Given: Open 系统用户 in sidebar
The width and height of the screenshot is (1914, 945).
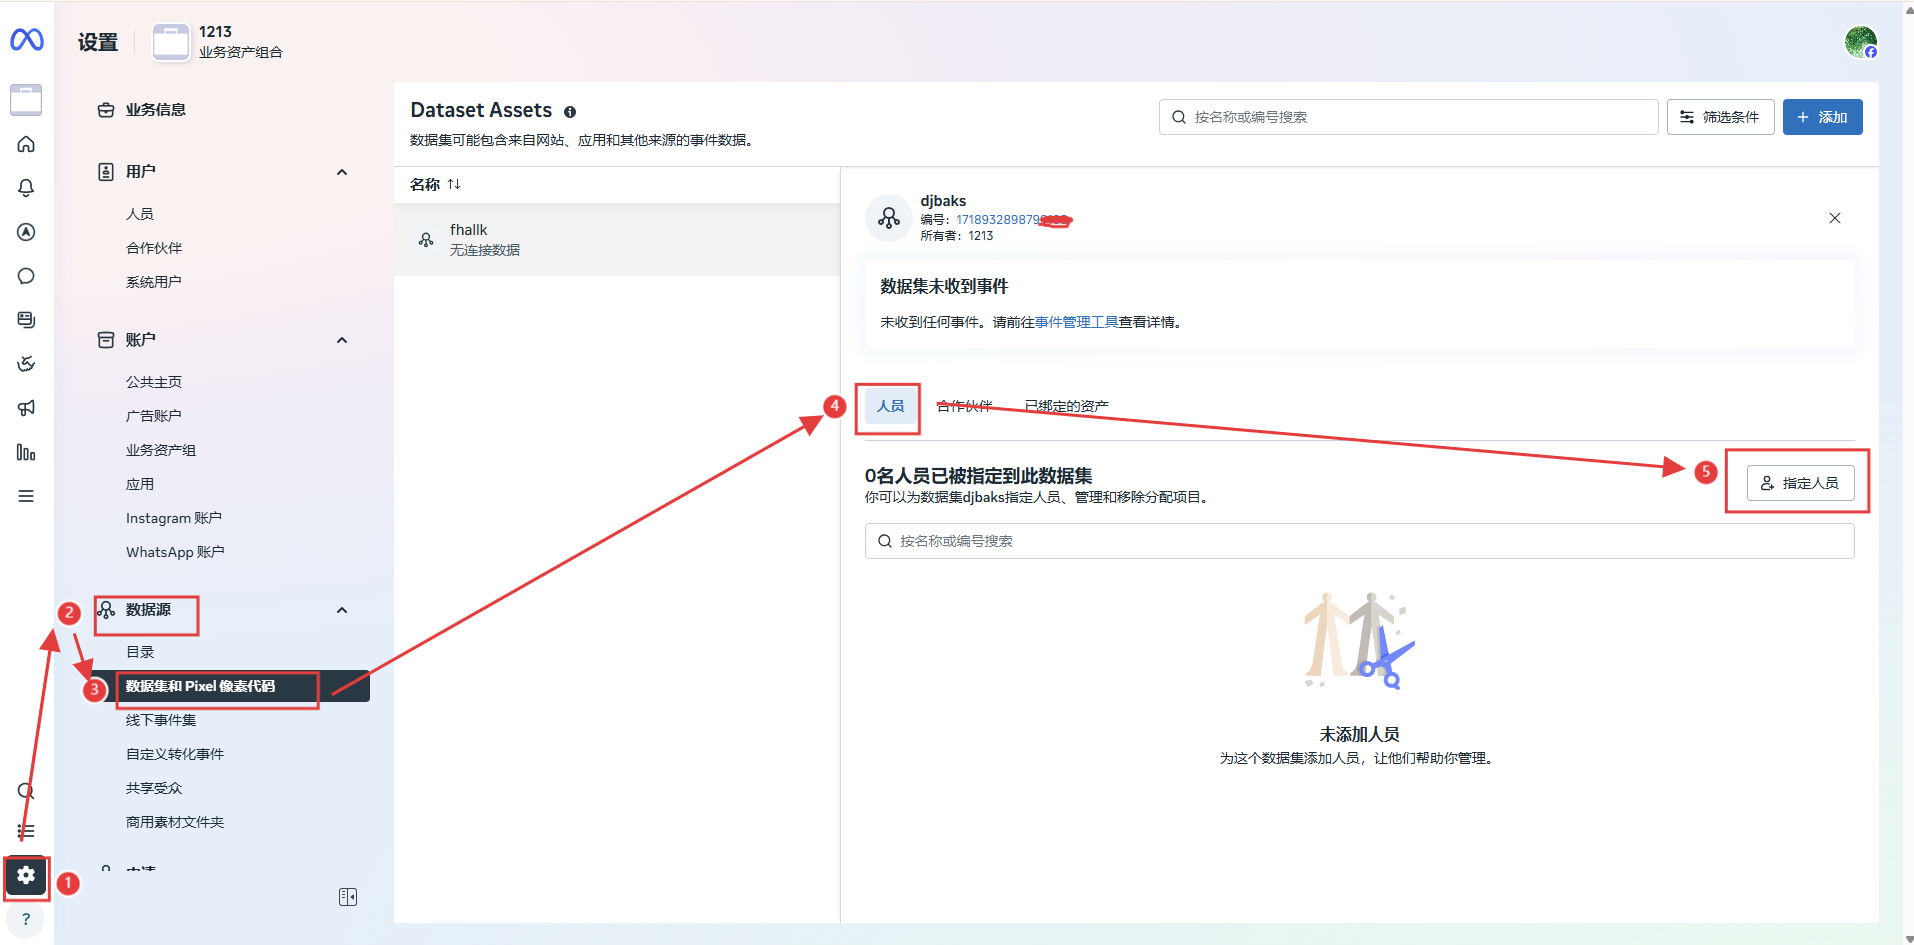Looking at the screenshot, I should [x=154, y=282].
